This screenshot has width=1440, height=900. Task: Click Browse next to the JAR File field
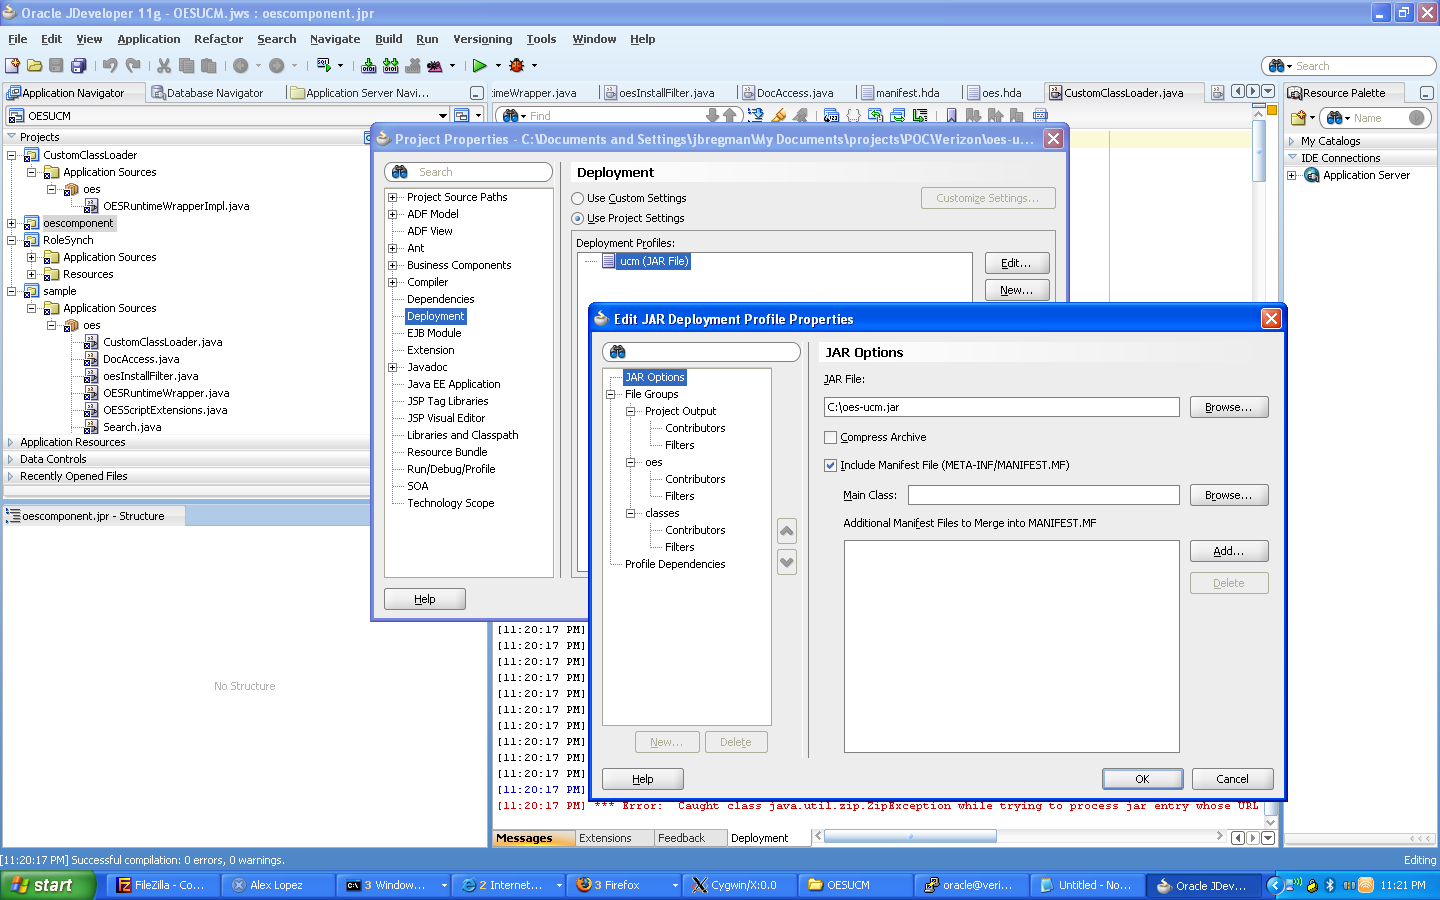1228,407
